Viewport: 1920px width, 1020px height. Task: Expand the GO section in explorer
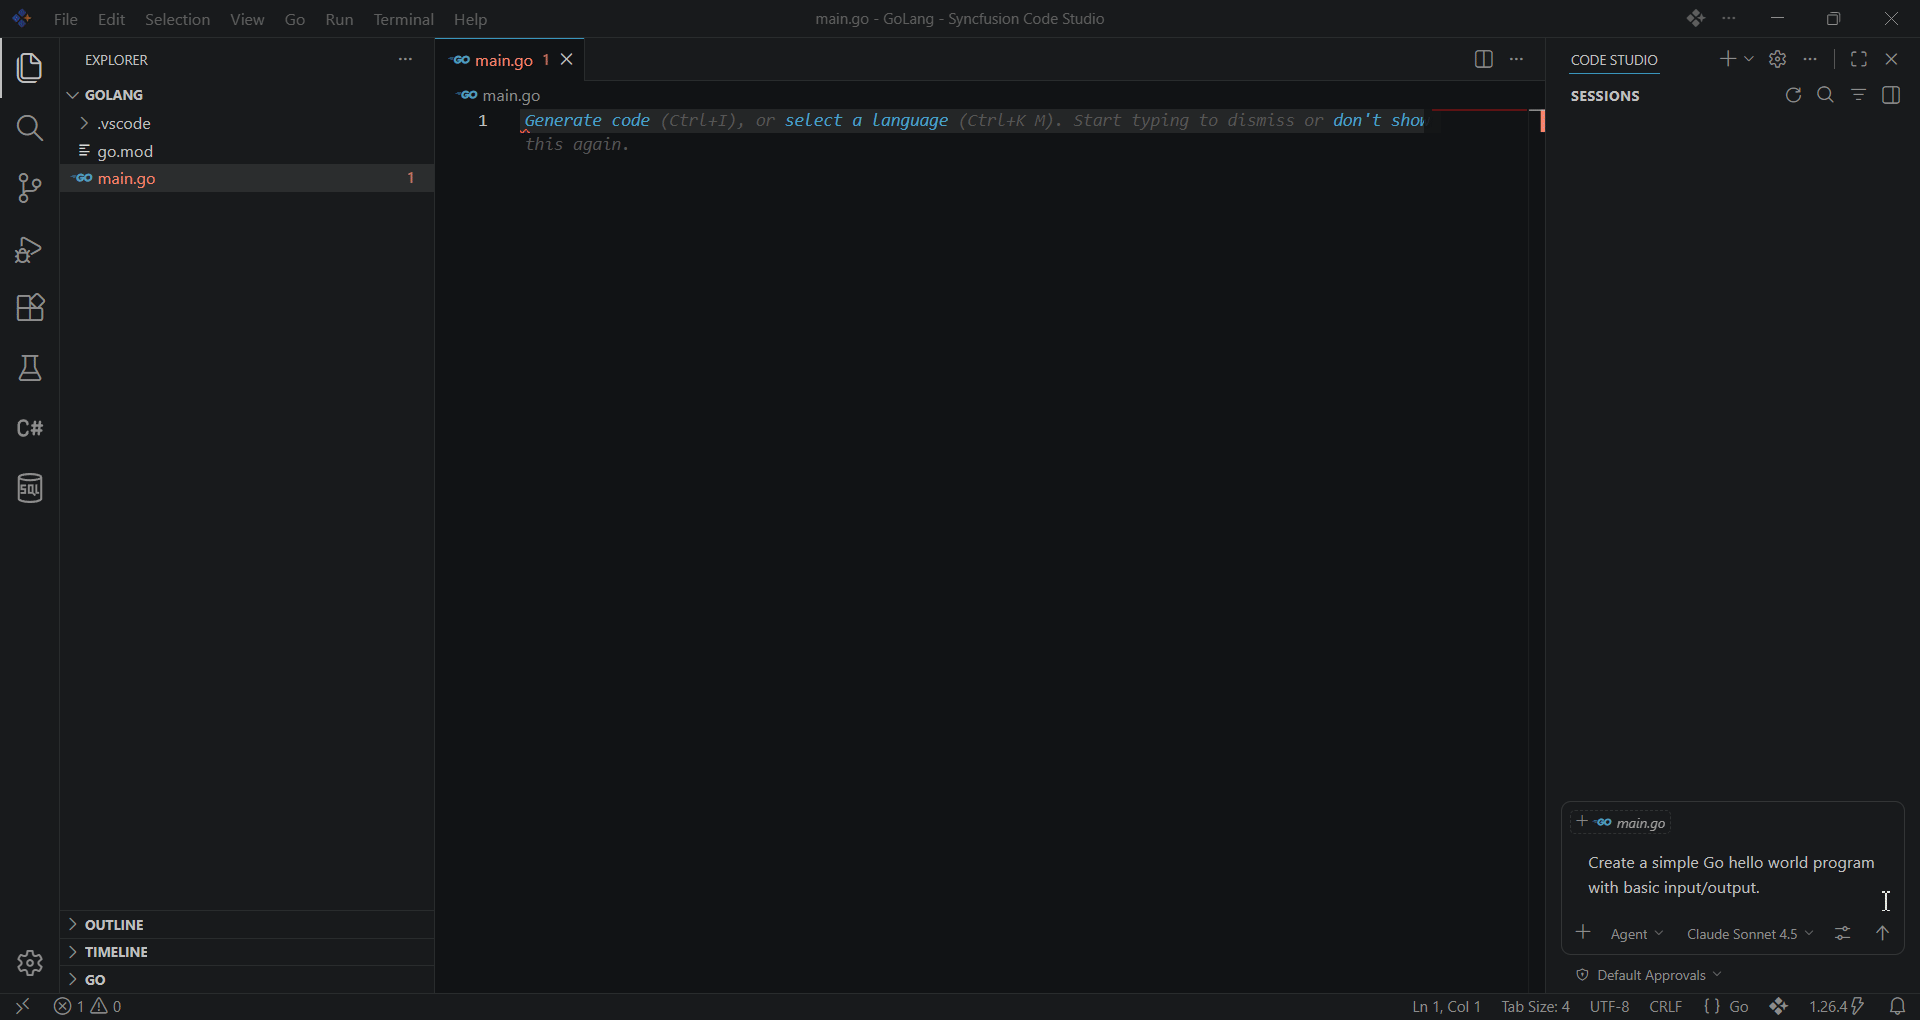coord(247,980)
